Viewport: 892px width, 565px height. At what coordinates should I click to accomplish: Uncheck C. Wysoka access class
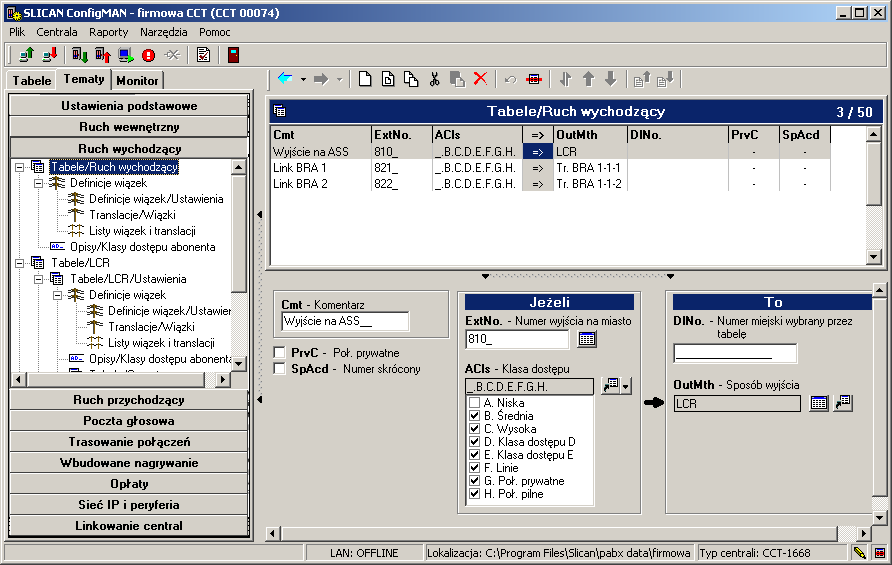coord(474,429)
